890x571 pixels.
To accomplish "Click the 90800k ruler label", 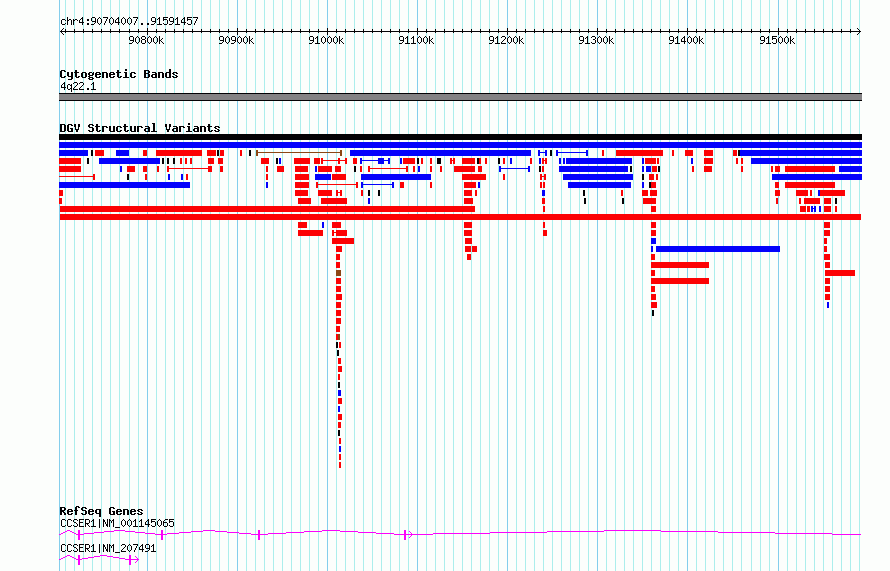I will point(146,40).
